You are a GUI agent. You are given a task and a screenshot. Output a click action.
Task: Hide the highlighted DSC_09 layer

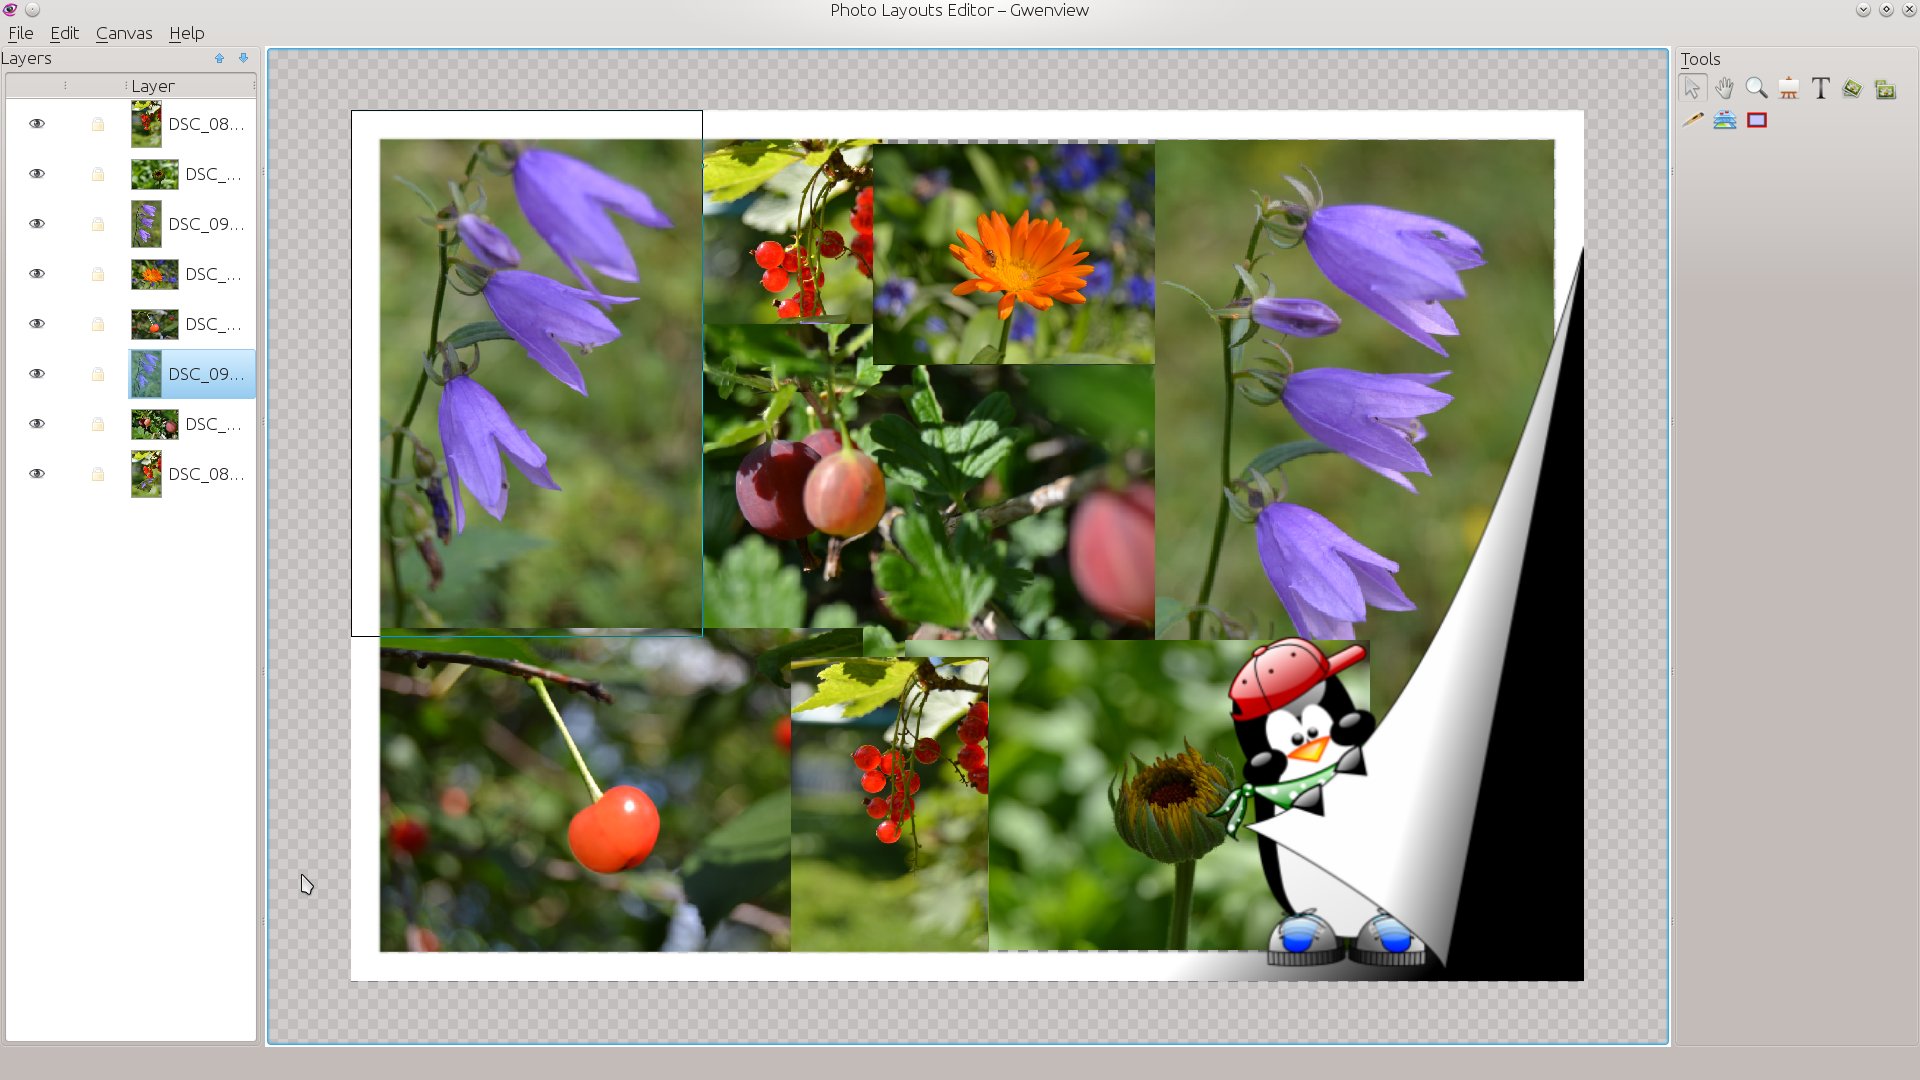pyautogui.click(x=37, y=374)
